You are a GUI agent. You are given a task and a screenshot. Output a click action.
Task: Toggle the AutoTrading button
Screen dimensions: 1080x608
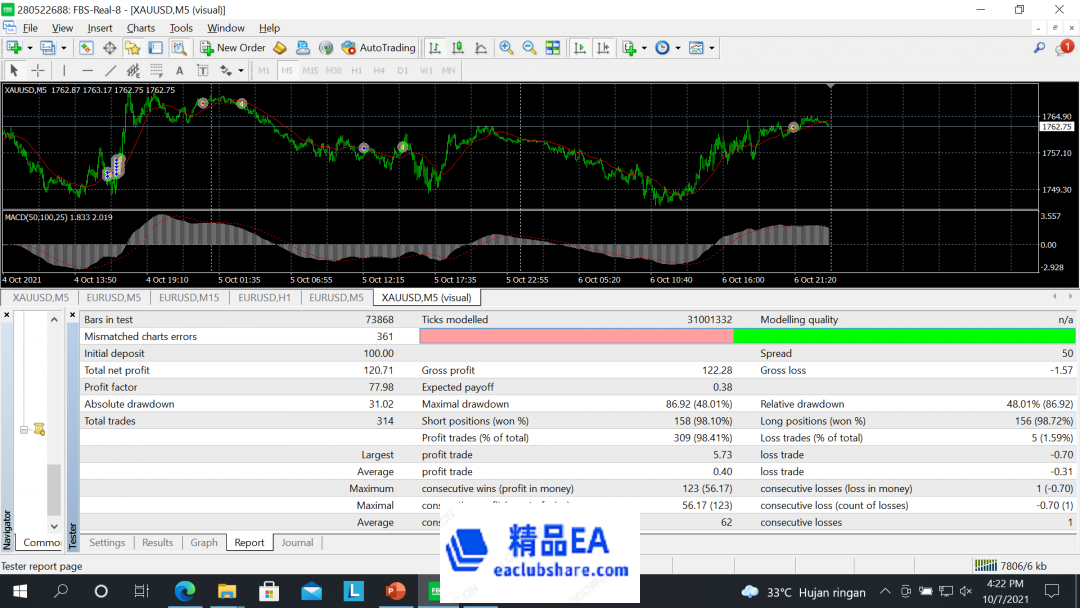[378, 48]
